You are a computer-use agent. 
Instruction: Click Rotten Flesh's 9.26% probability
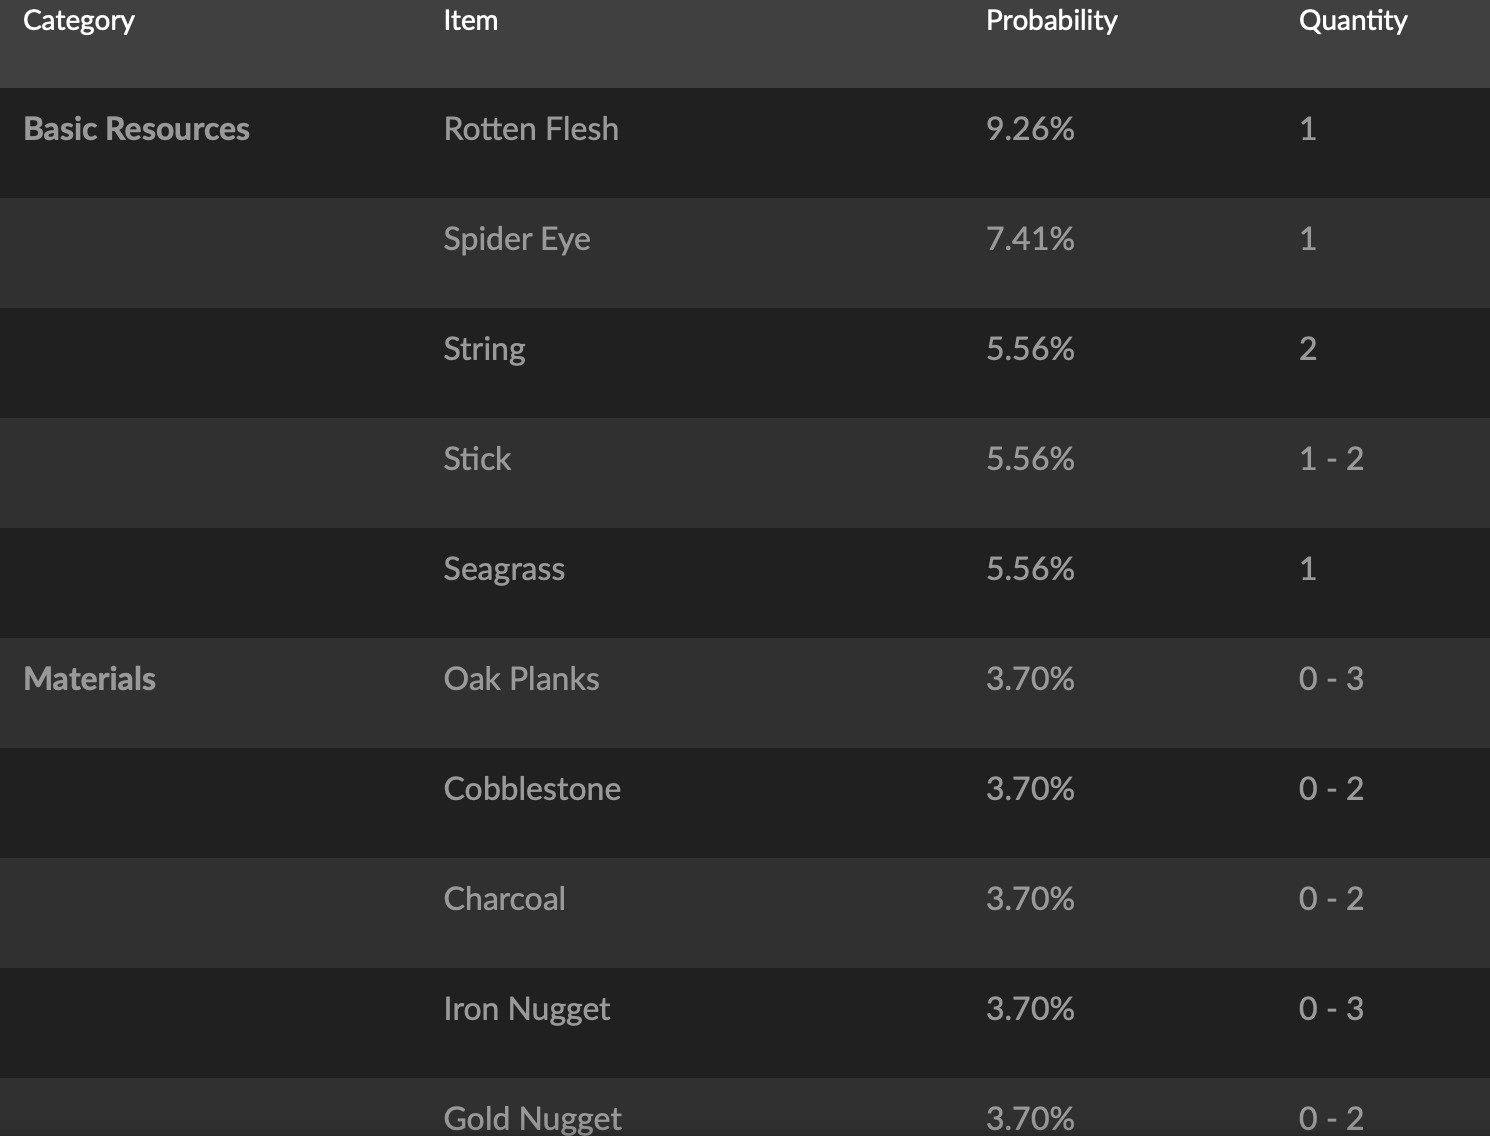coord(1030,129)
